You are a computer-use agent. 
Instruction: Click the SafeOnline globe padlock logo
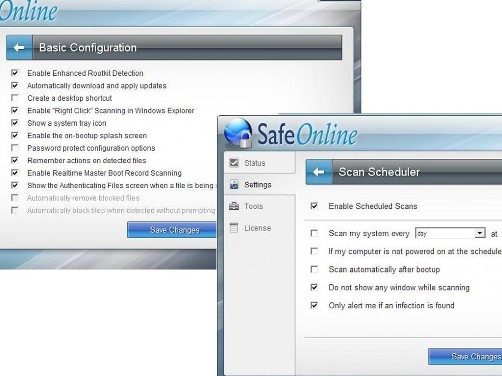pyautogui.click(x=238, y=133)
